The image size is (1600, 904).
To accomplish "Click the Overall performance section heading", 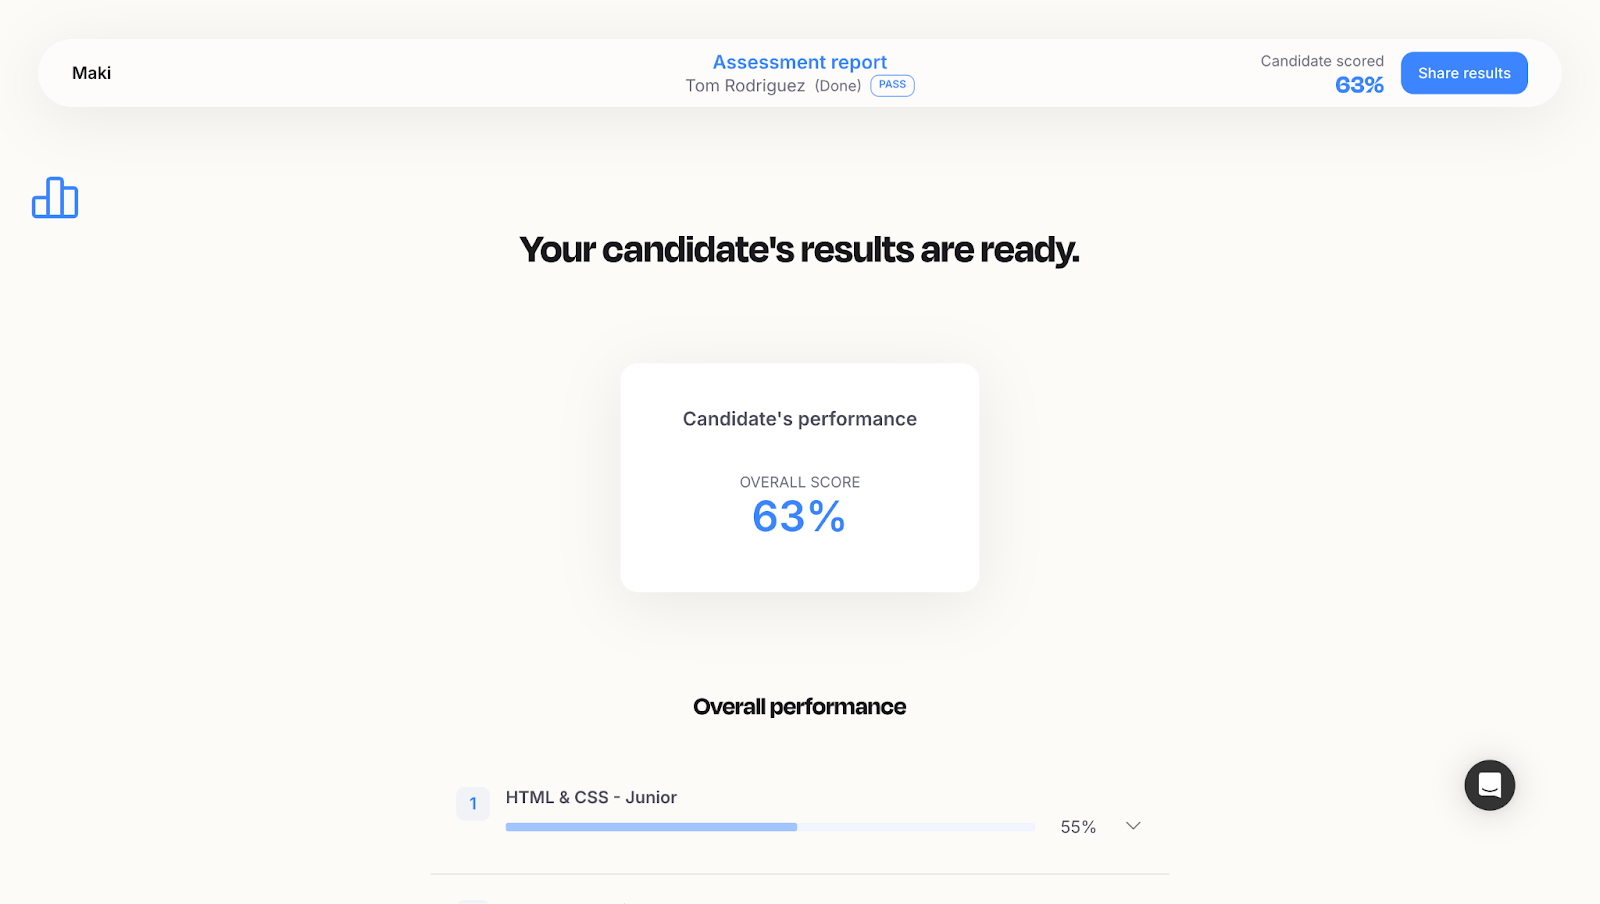I will click(799, 707).
